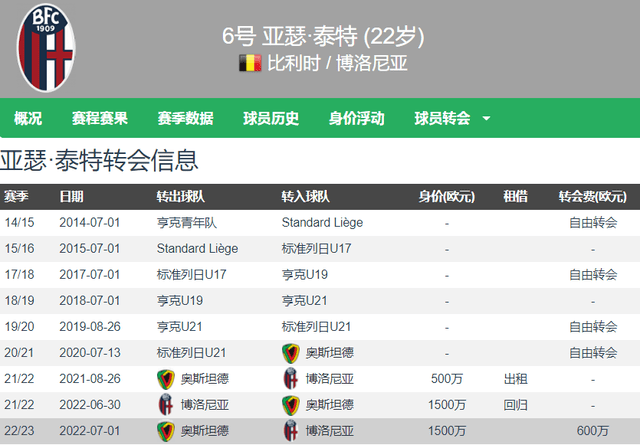Click the 亨克青年队 team cell
This screenshot has height=445, width=640.
click(x=187, y=223)
